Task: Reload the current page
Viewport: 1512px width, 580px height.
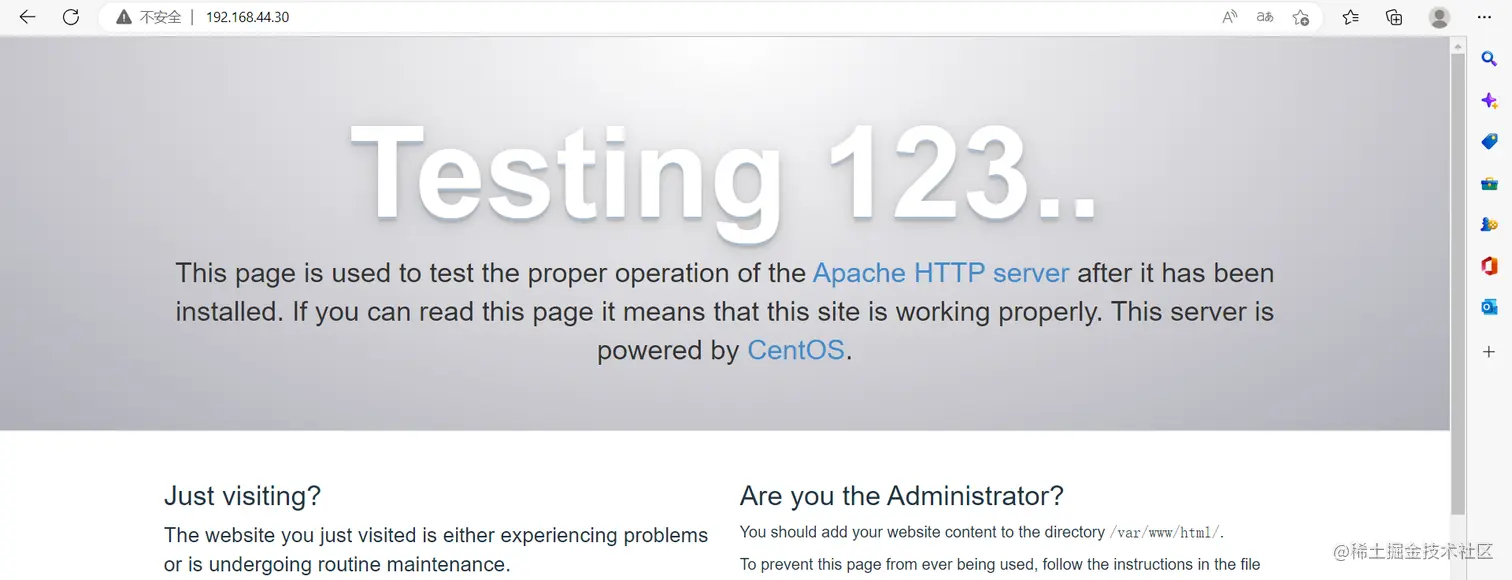Action: point(71,17)
